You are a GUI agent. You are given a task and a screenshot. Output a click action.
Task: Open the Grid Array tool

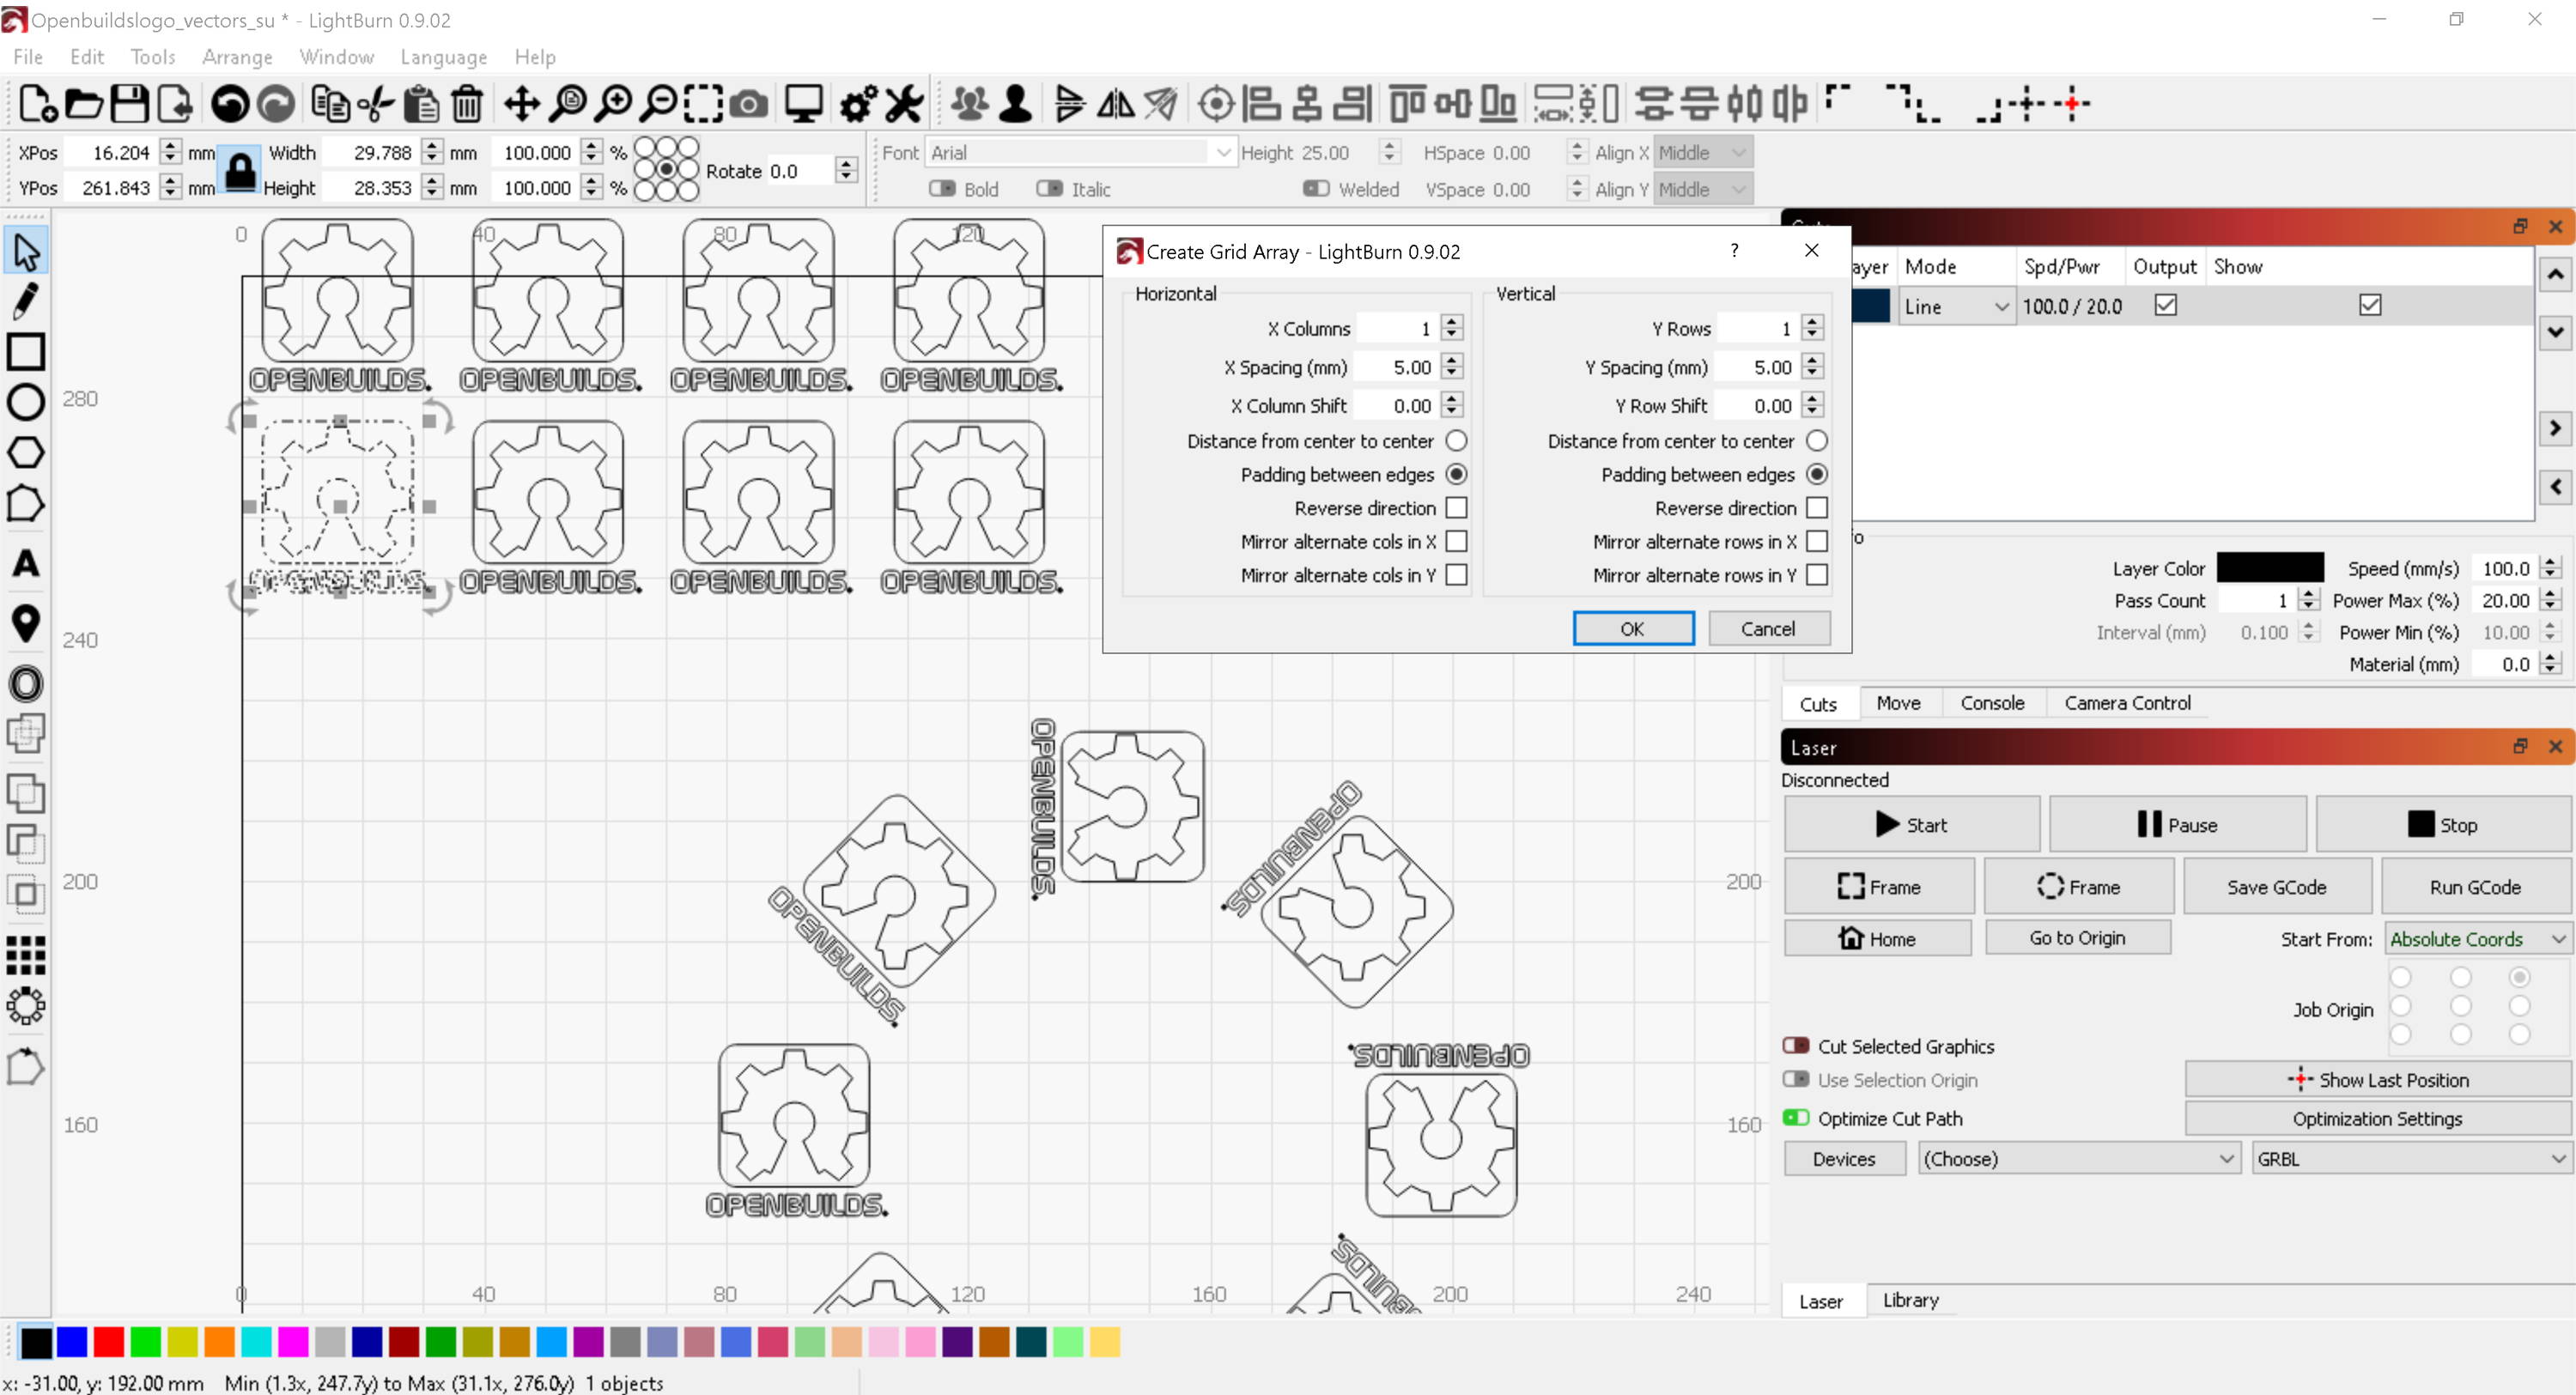pos(26,955)
